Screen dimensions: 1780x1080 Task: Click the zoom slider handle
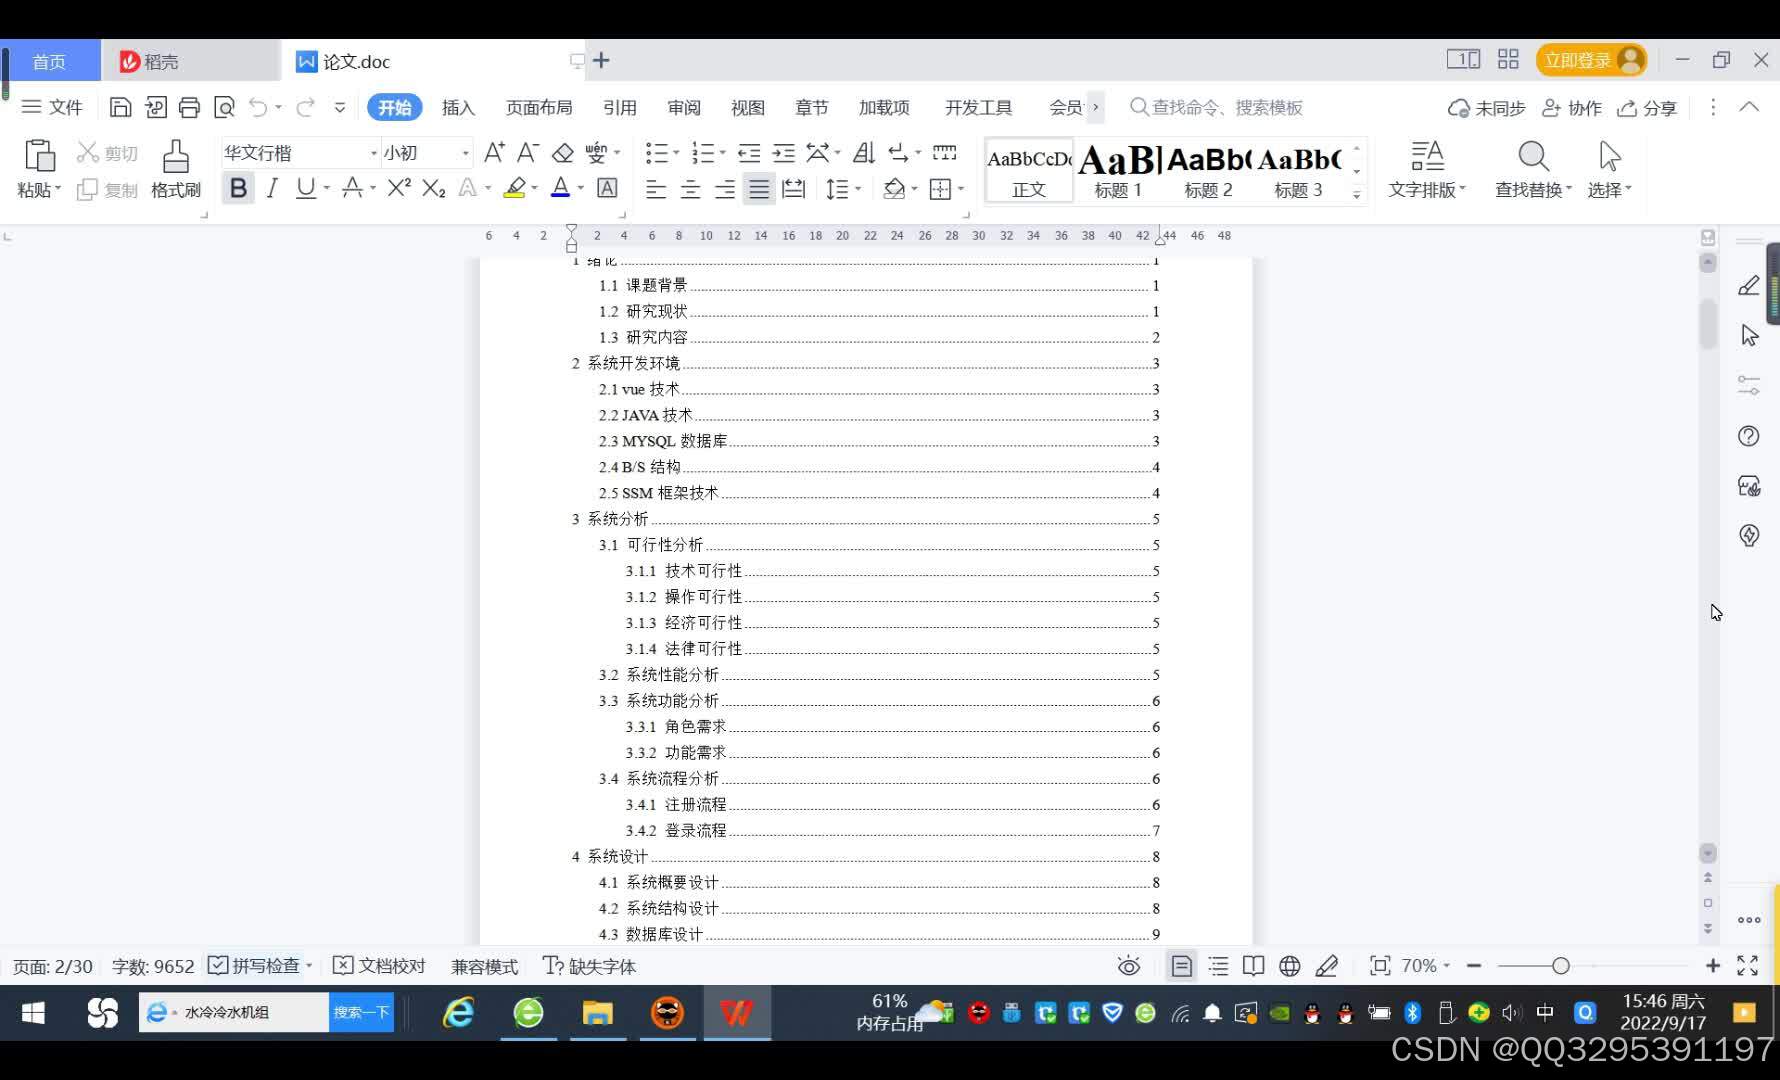1561,966
